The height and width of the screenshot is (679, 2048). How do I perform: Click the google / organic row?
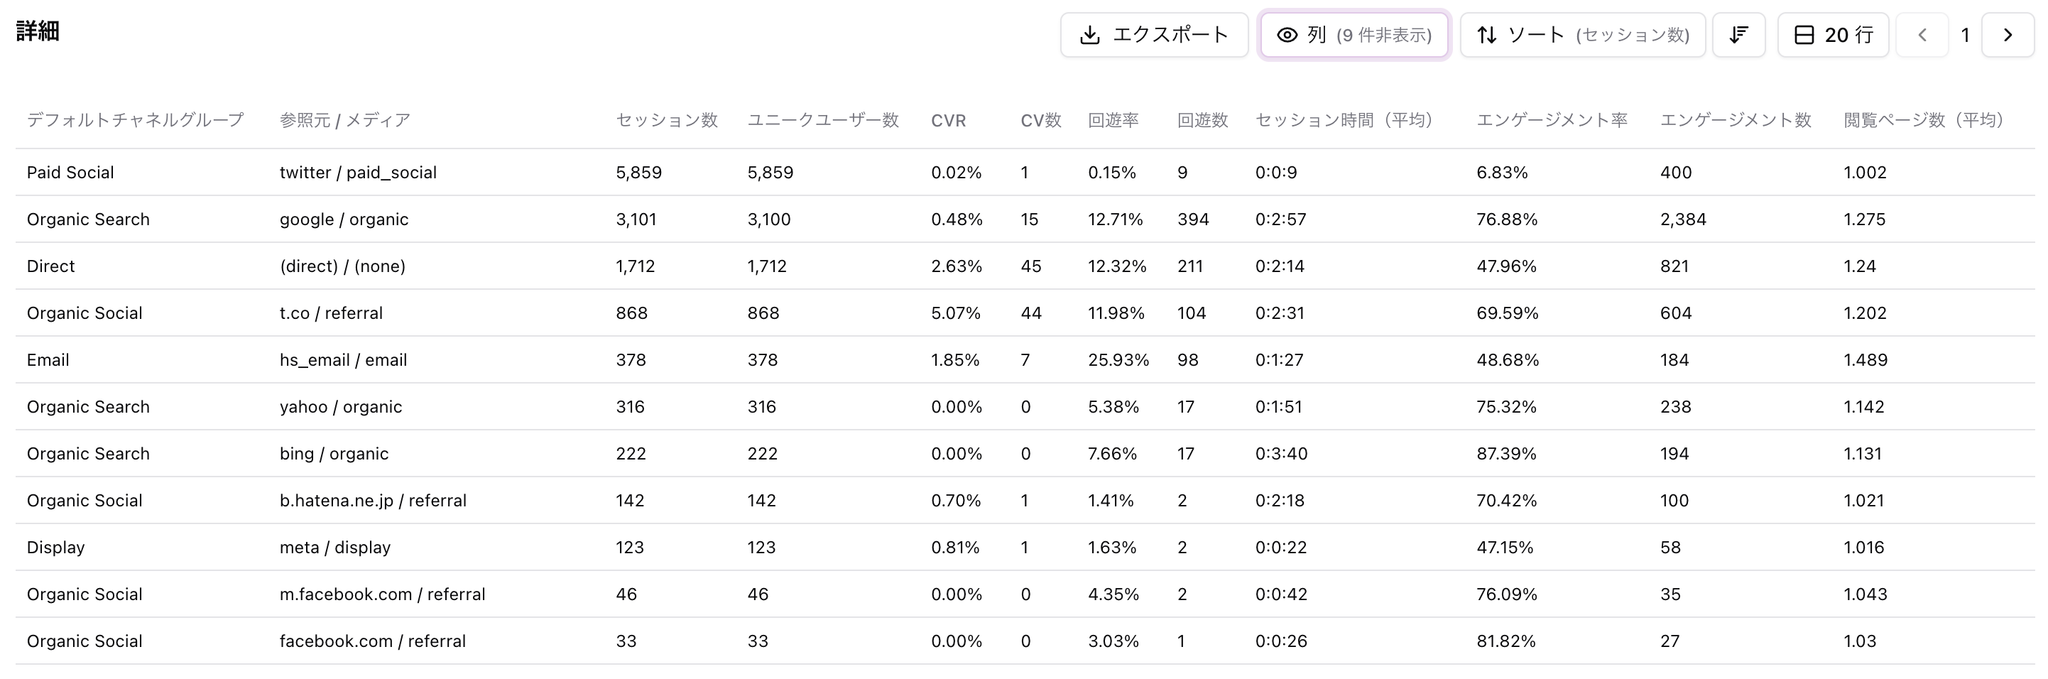coord(344,220)
